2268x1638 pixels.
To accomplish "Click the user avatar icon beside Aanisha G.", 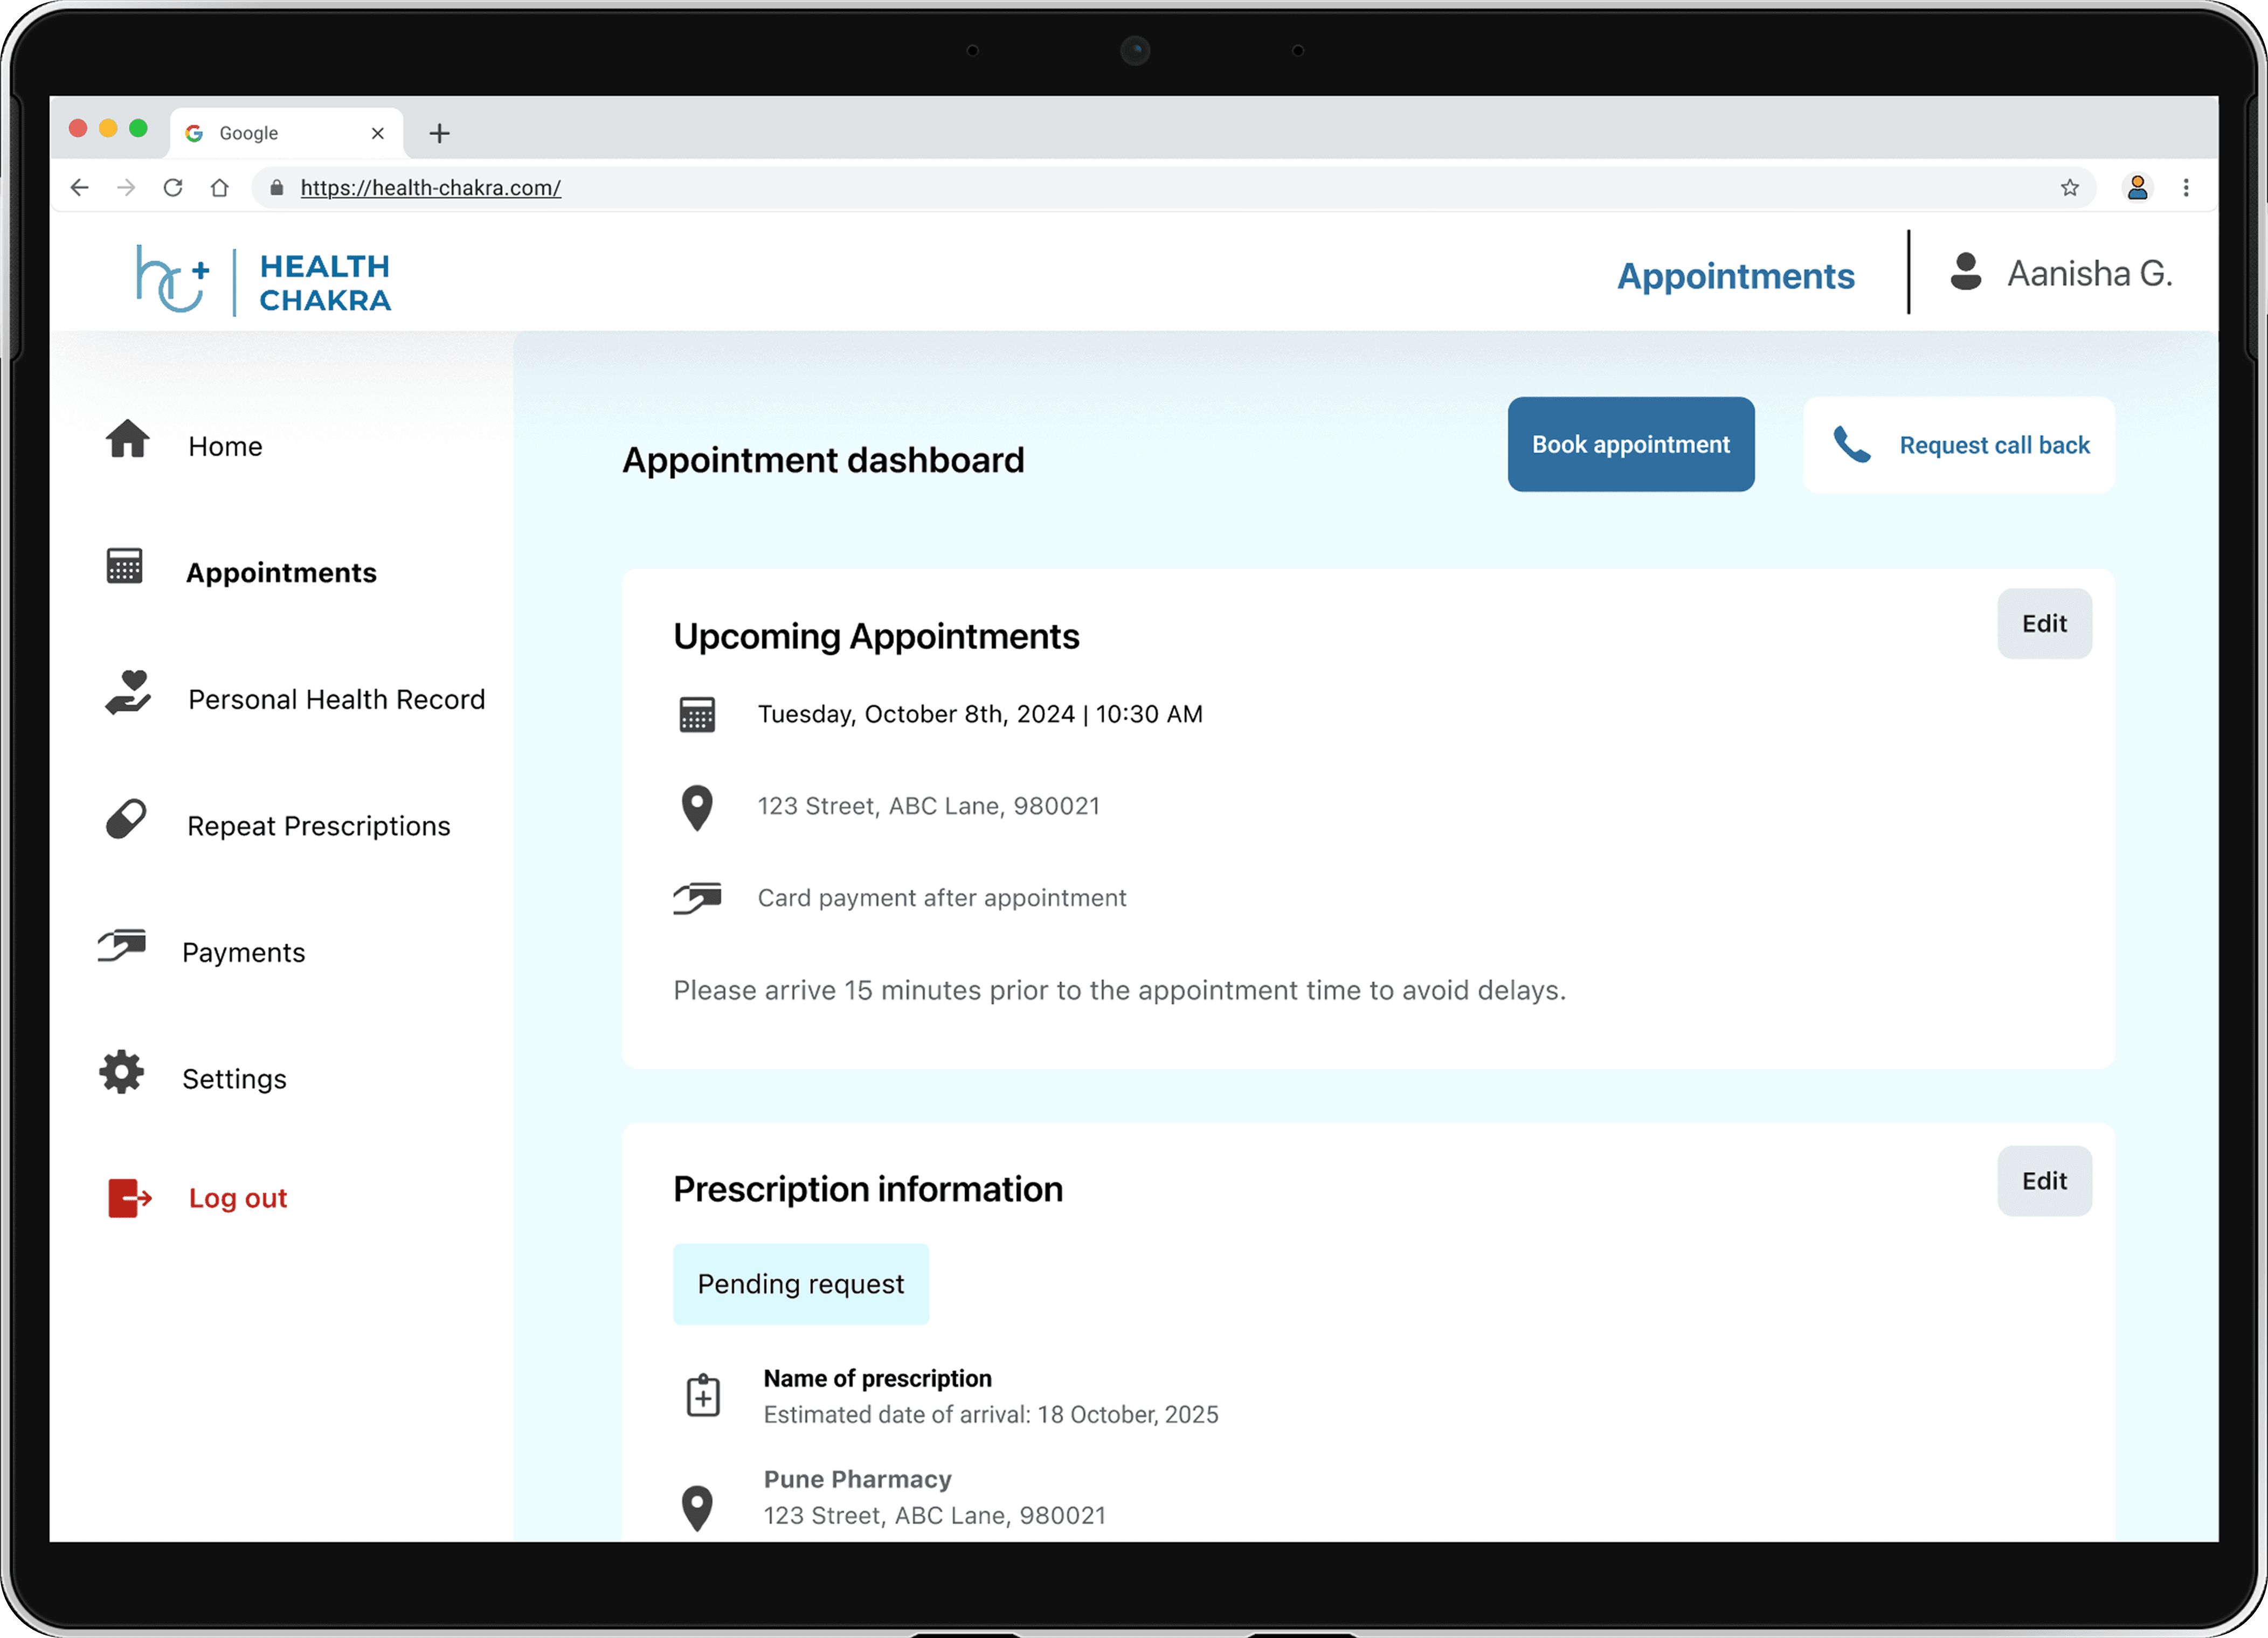I will click(x=1965, y=272).
